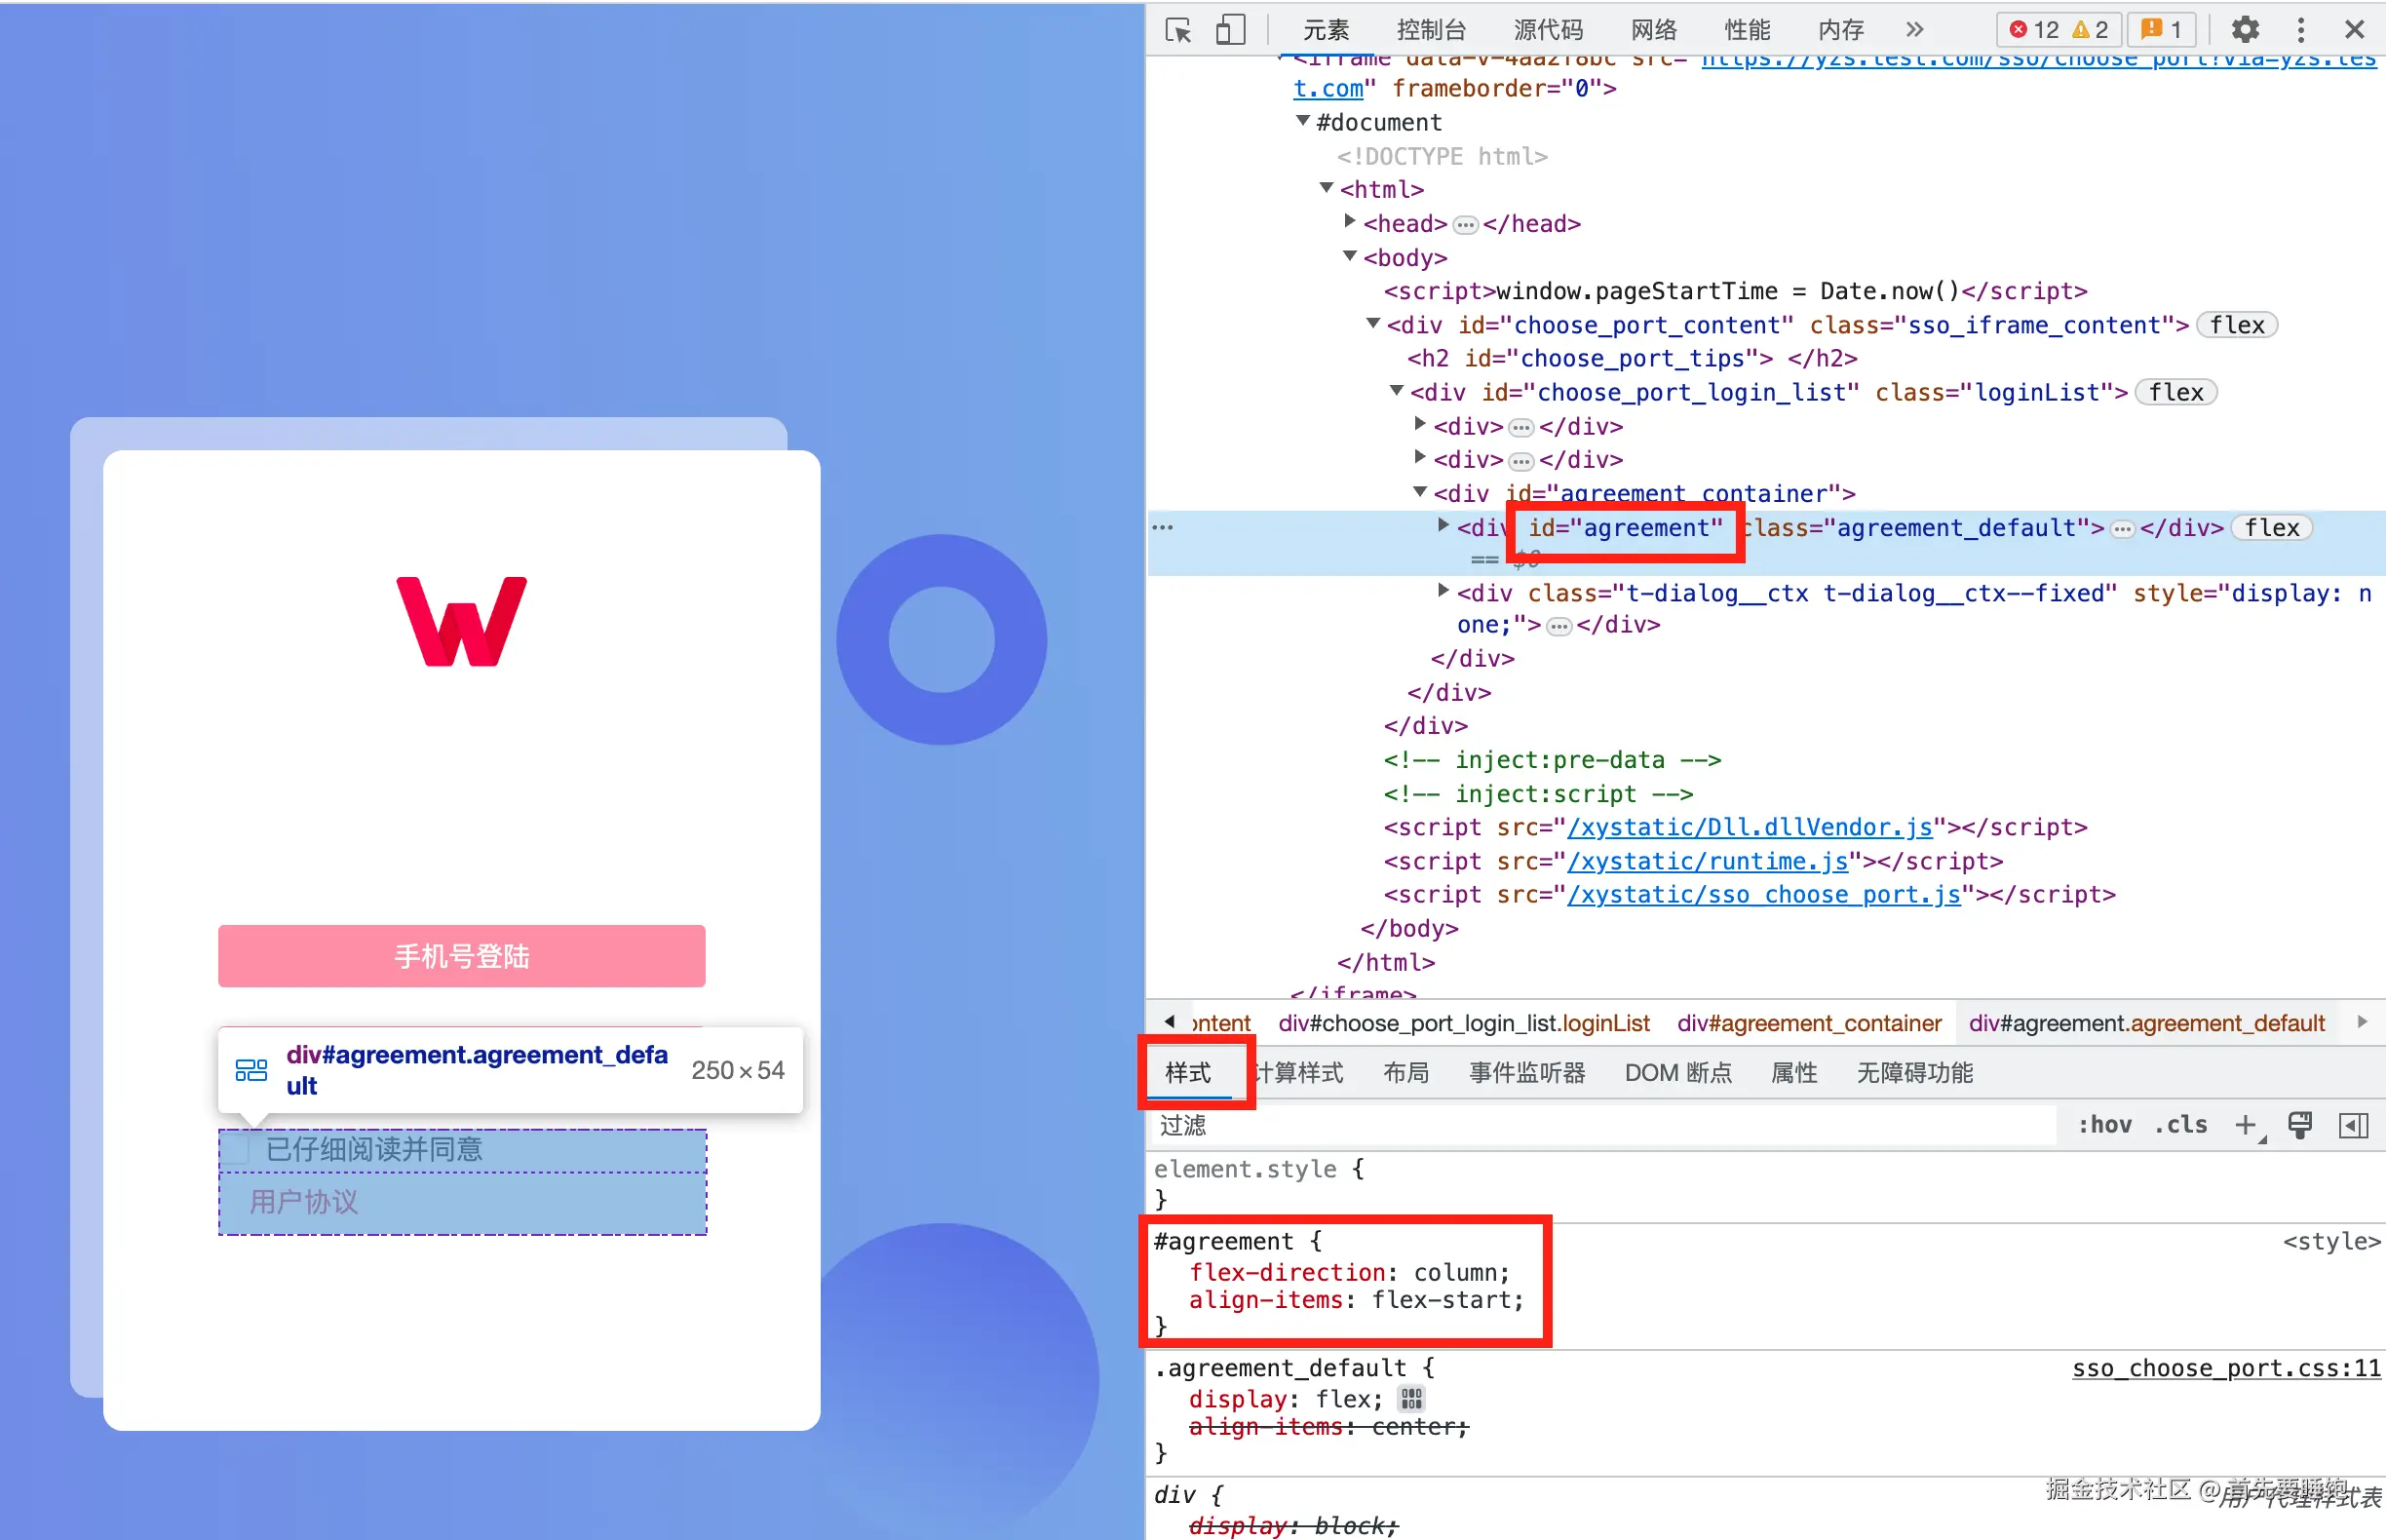Toggle the .cls class editor
Screen dimensions: 2386x1540
tap(2180, 1125)
